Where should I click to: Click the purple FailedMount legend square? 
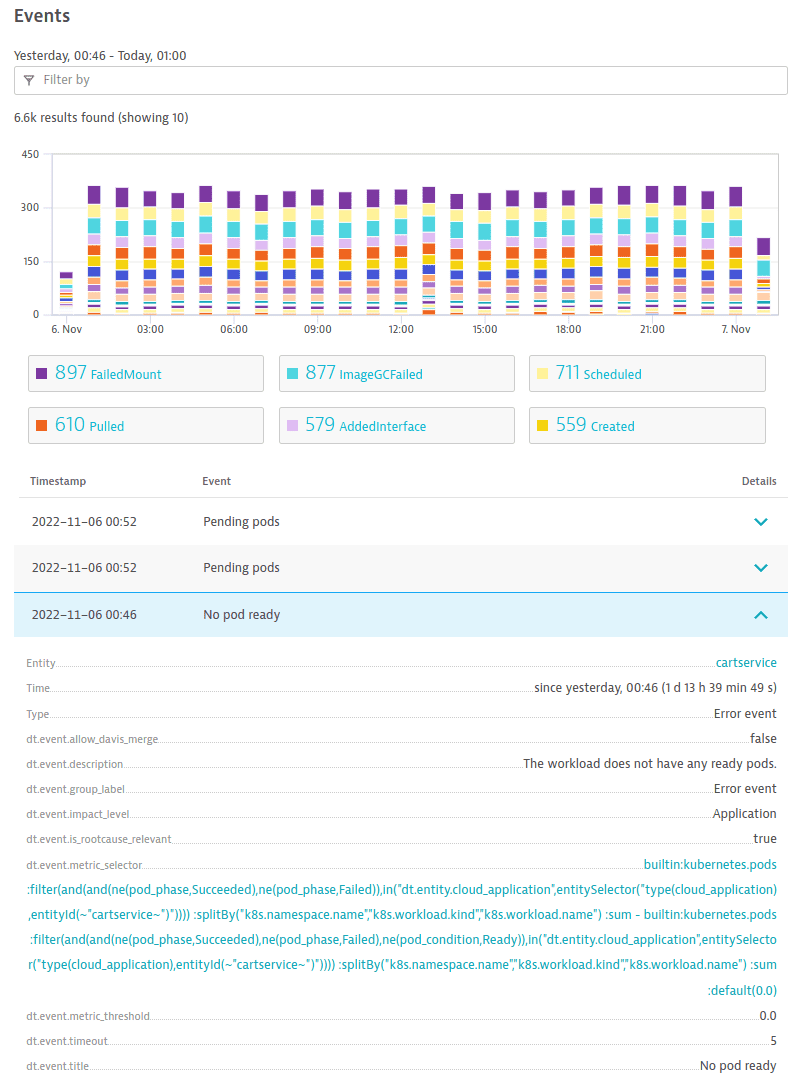tap(42, 374)
